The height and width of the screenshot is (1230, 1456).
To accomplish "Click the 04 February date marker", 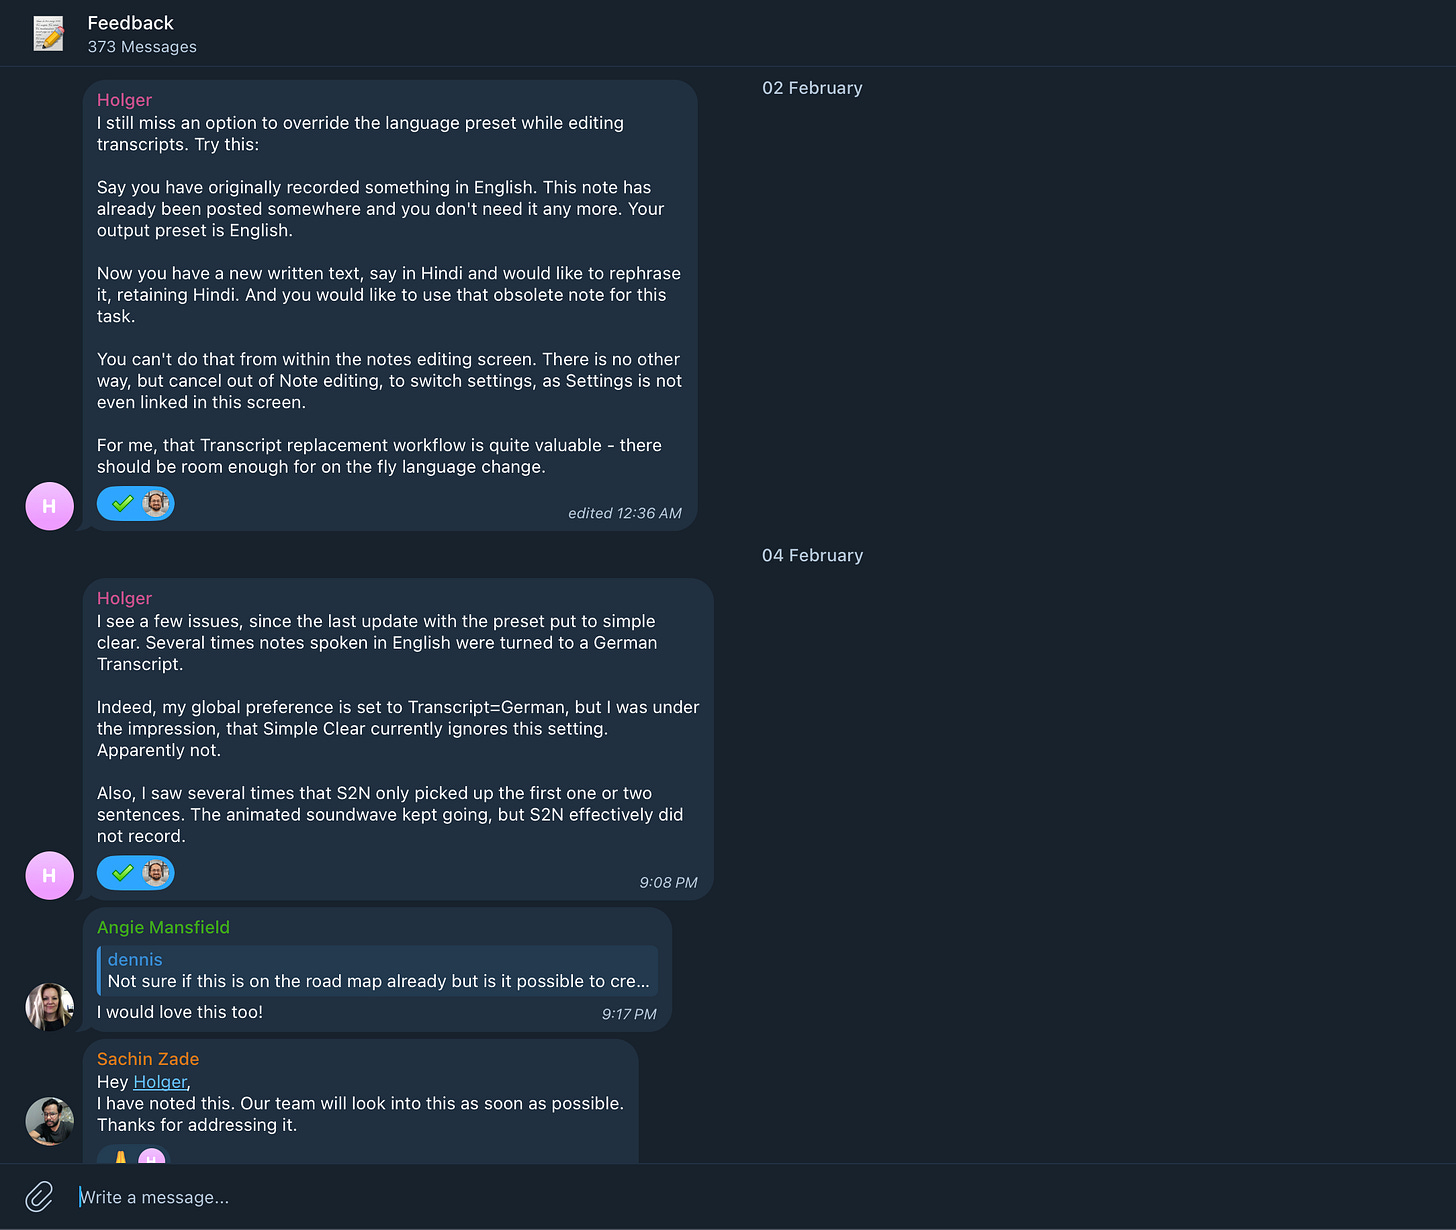I will click(812, 555).
